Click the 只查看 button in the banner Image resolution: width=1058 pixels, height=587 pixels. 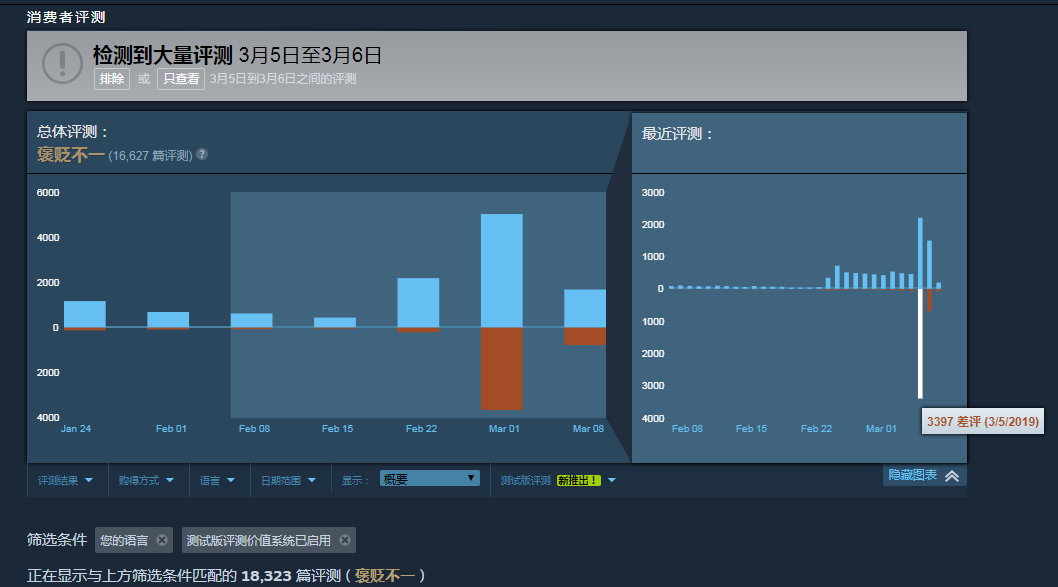point(180,79)
